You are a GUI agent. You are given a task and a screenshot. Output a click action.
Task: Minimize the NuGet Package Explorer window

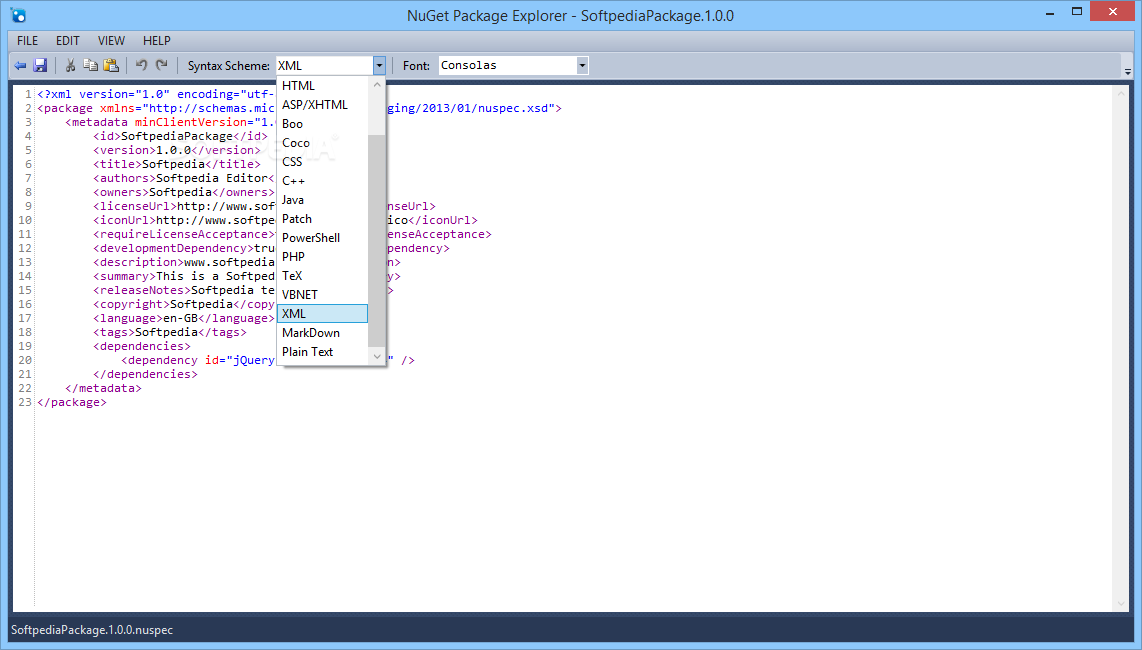click(x=1050, y=13)
